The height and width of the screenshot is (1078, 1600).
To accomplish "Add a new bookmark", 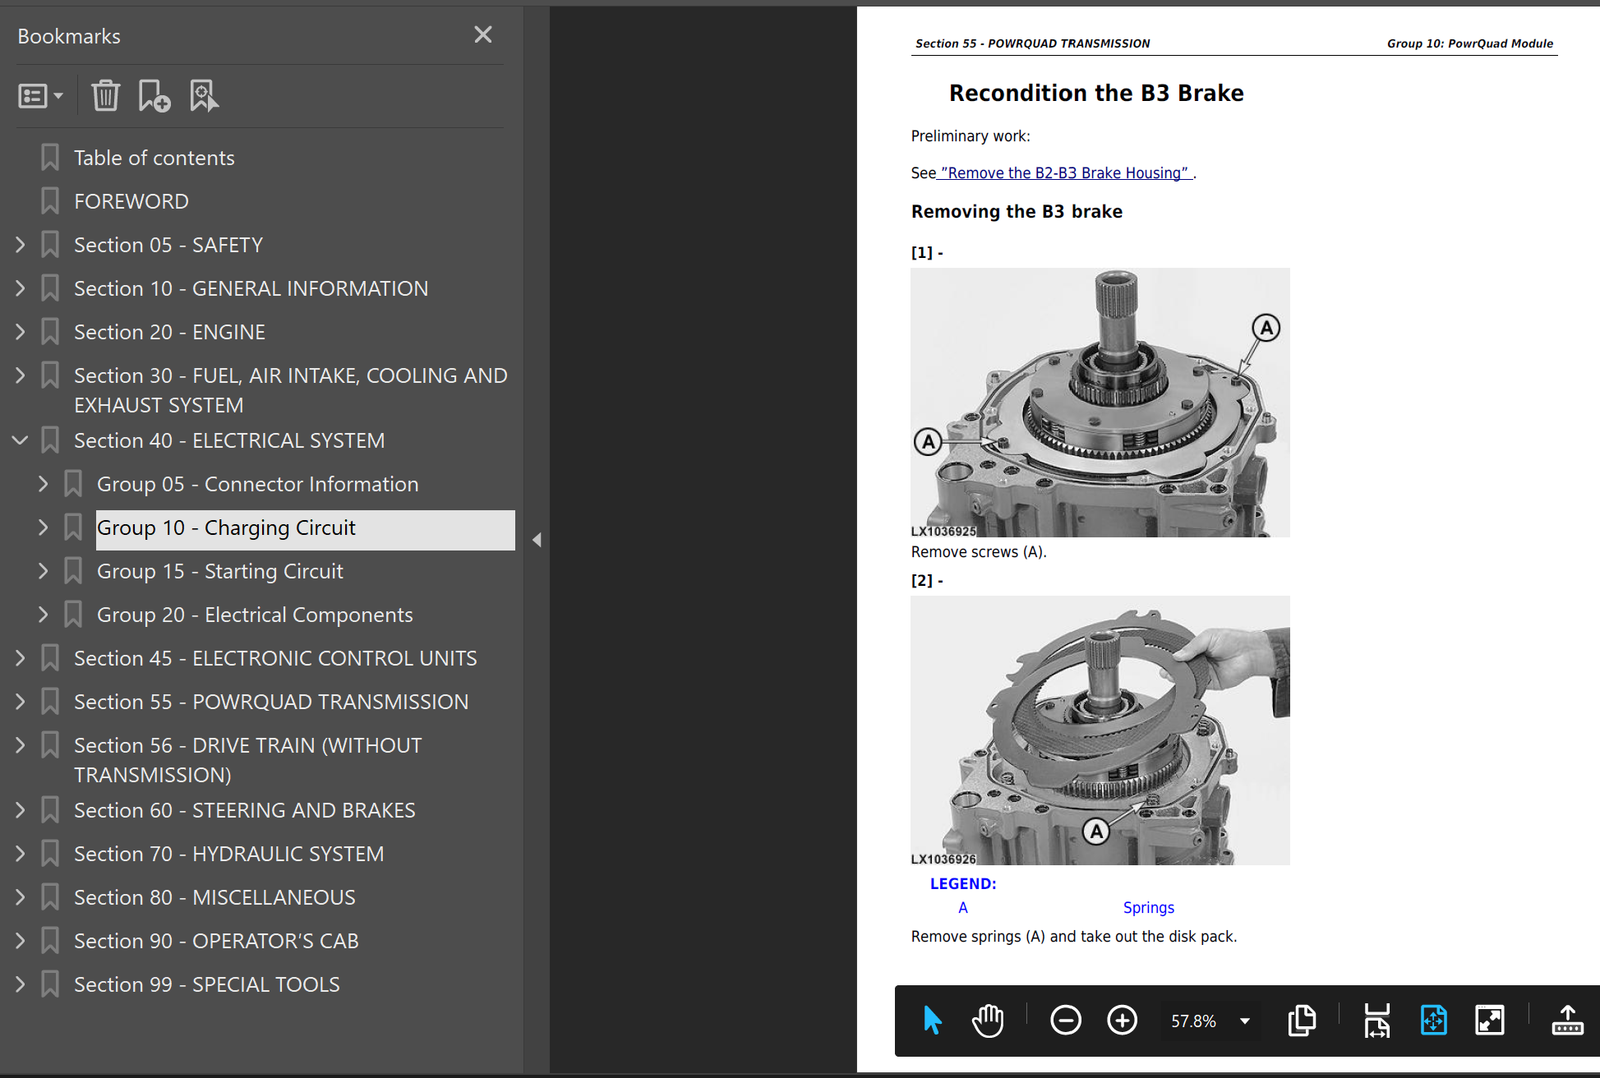I will point(154,96).
